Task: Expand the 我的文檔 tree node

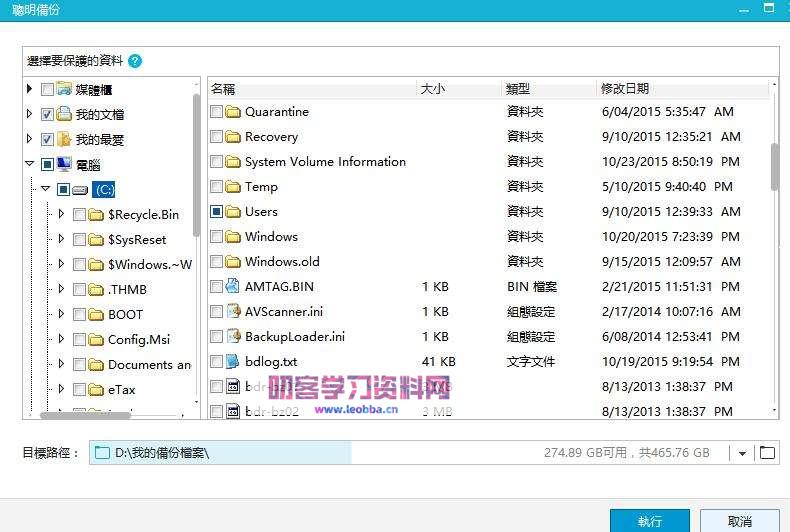Action: click(x=29, y=114)
